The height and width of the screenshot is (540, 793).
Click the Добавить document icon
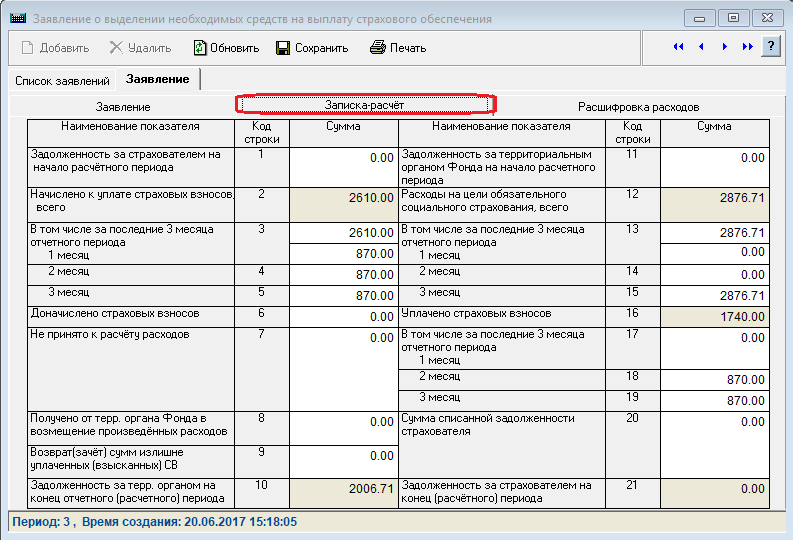pos(27,48)
